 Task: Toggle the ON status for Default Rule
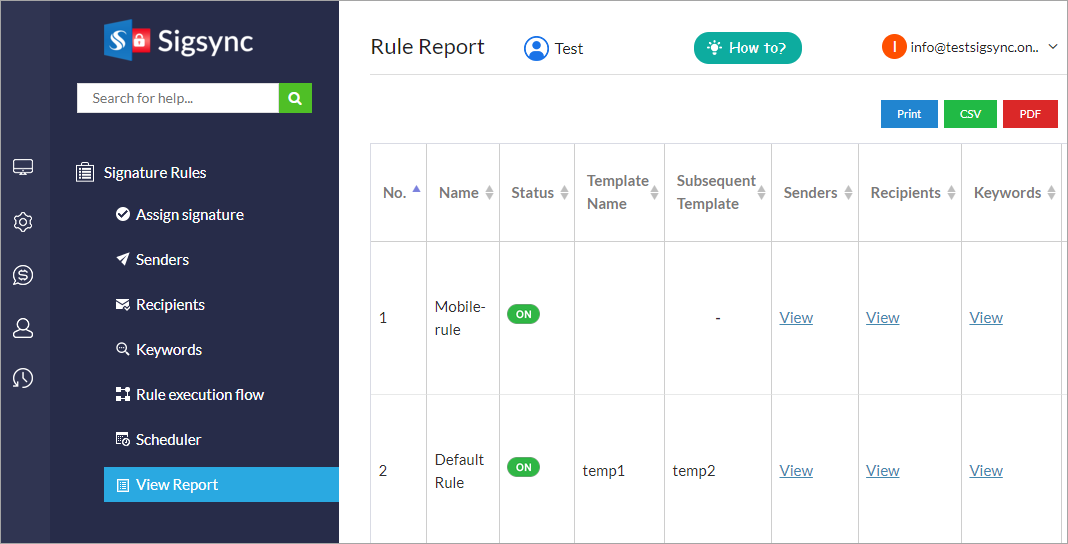tap(523, 467)
